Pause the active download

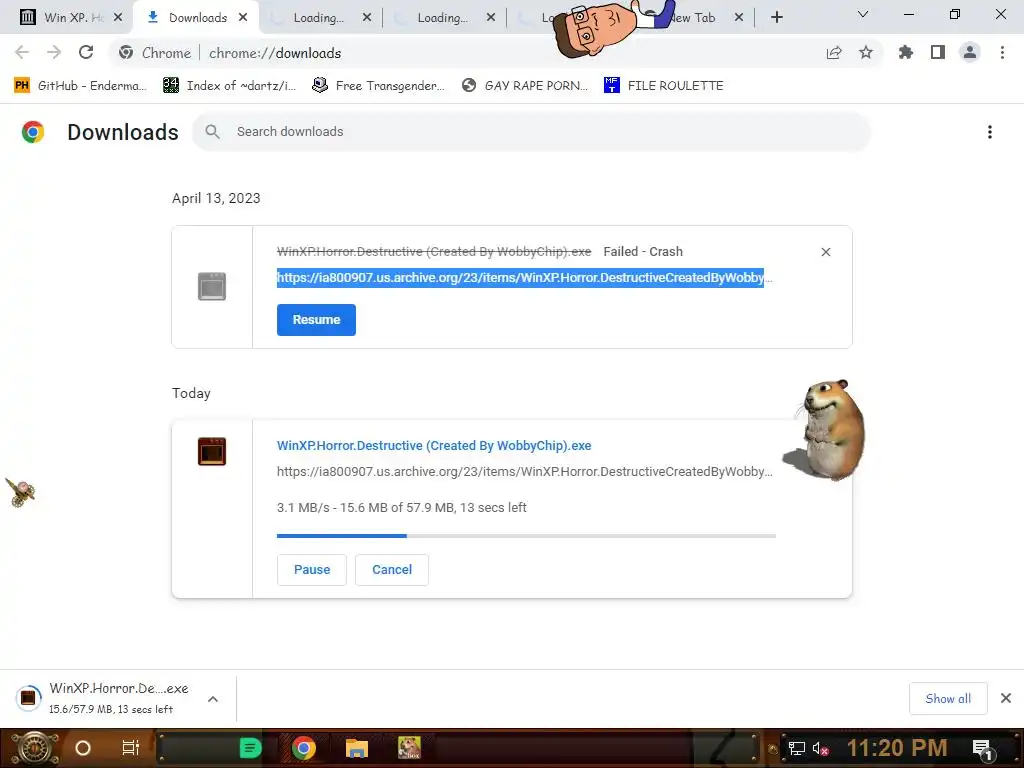312,570
